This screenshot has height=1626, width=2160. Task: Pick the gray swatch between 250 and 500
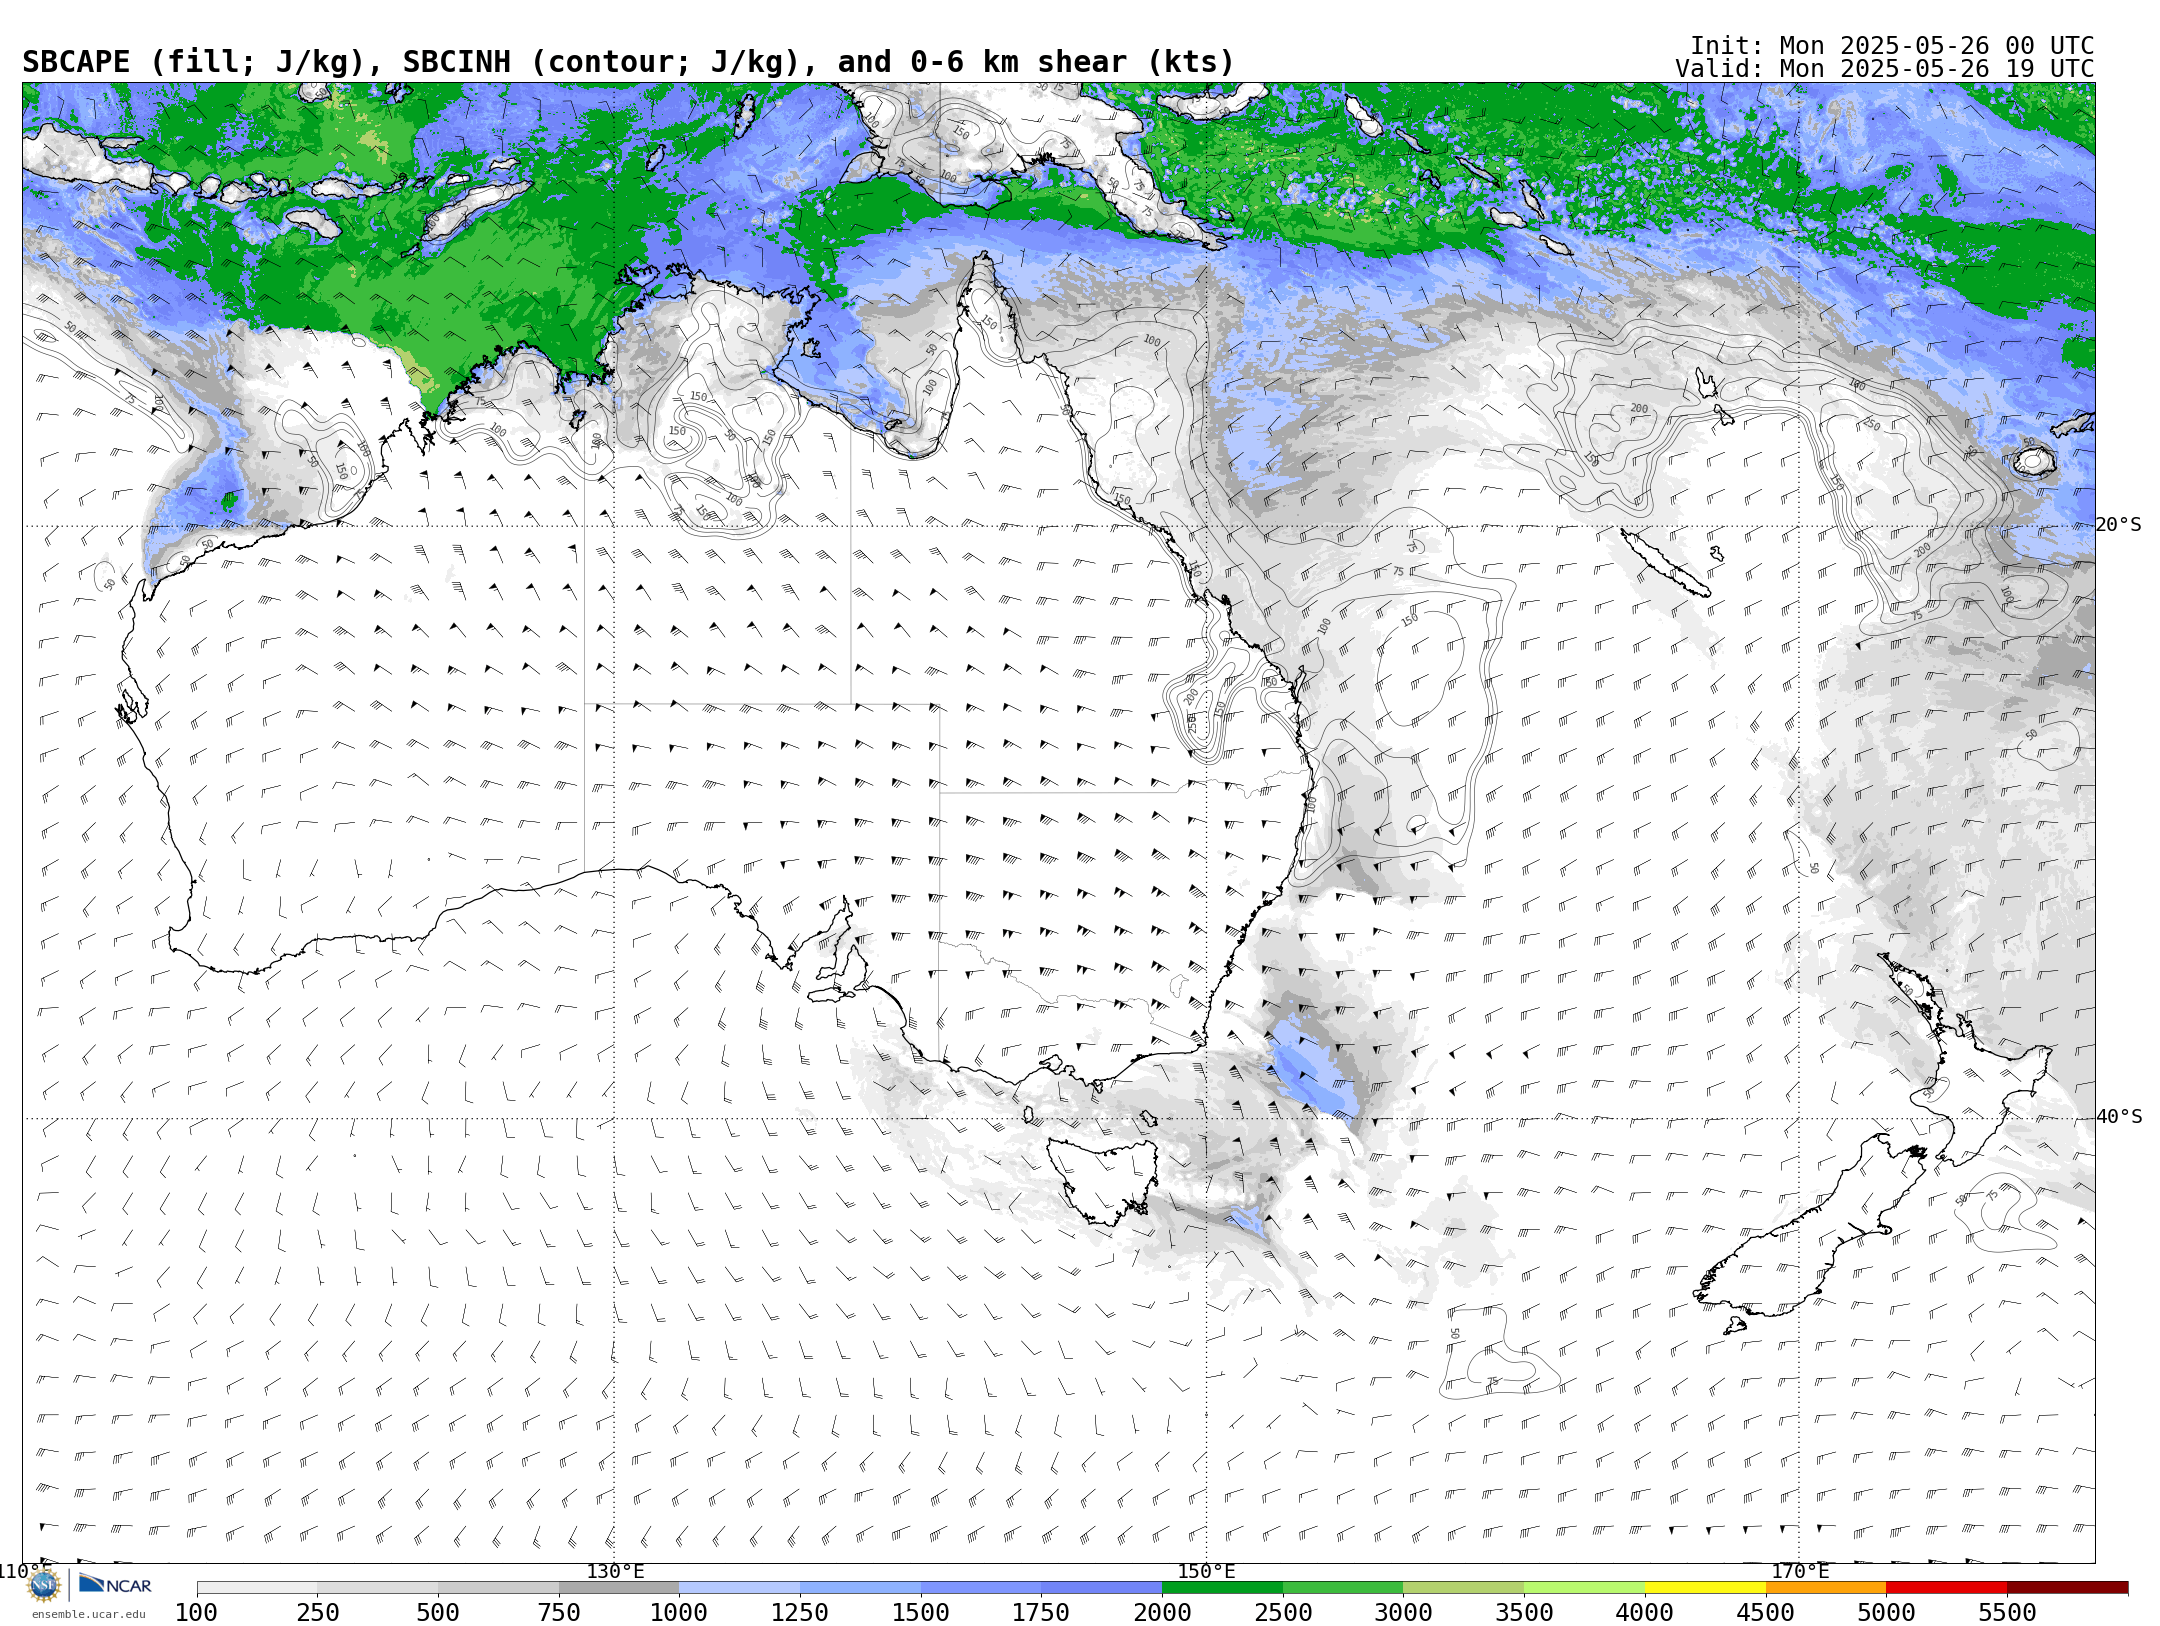(x=377, y=1588)
